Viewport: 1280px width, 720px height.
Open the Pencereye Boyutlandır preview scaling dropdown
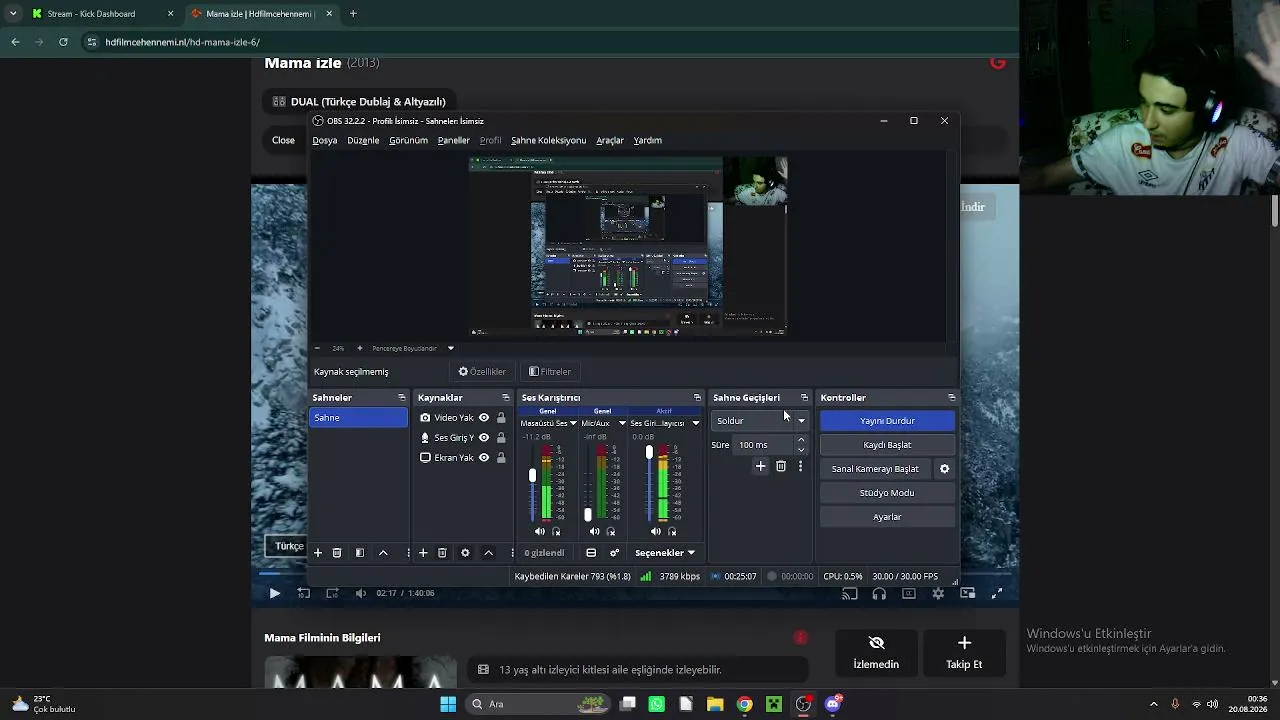(451, 348)
